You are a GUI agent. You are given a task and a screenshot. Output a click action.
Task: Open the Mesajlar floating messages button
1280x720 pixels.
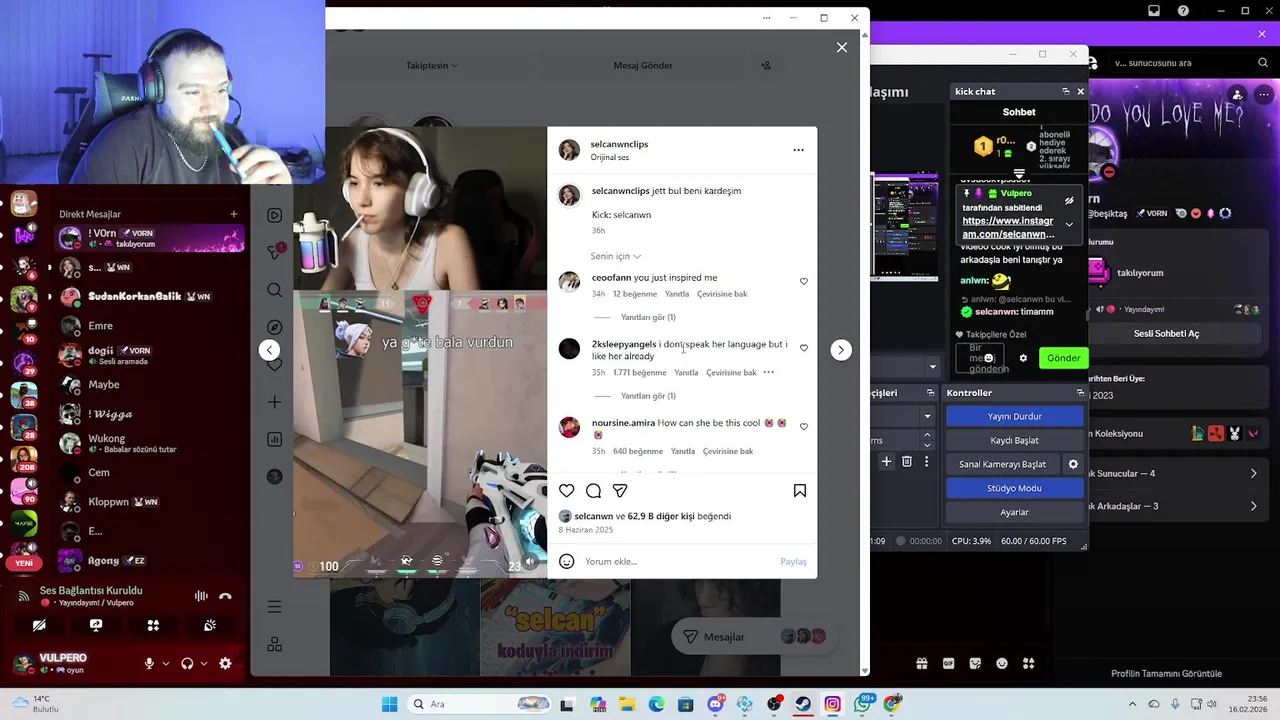(755, 637)
